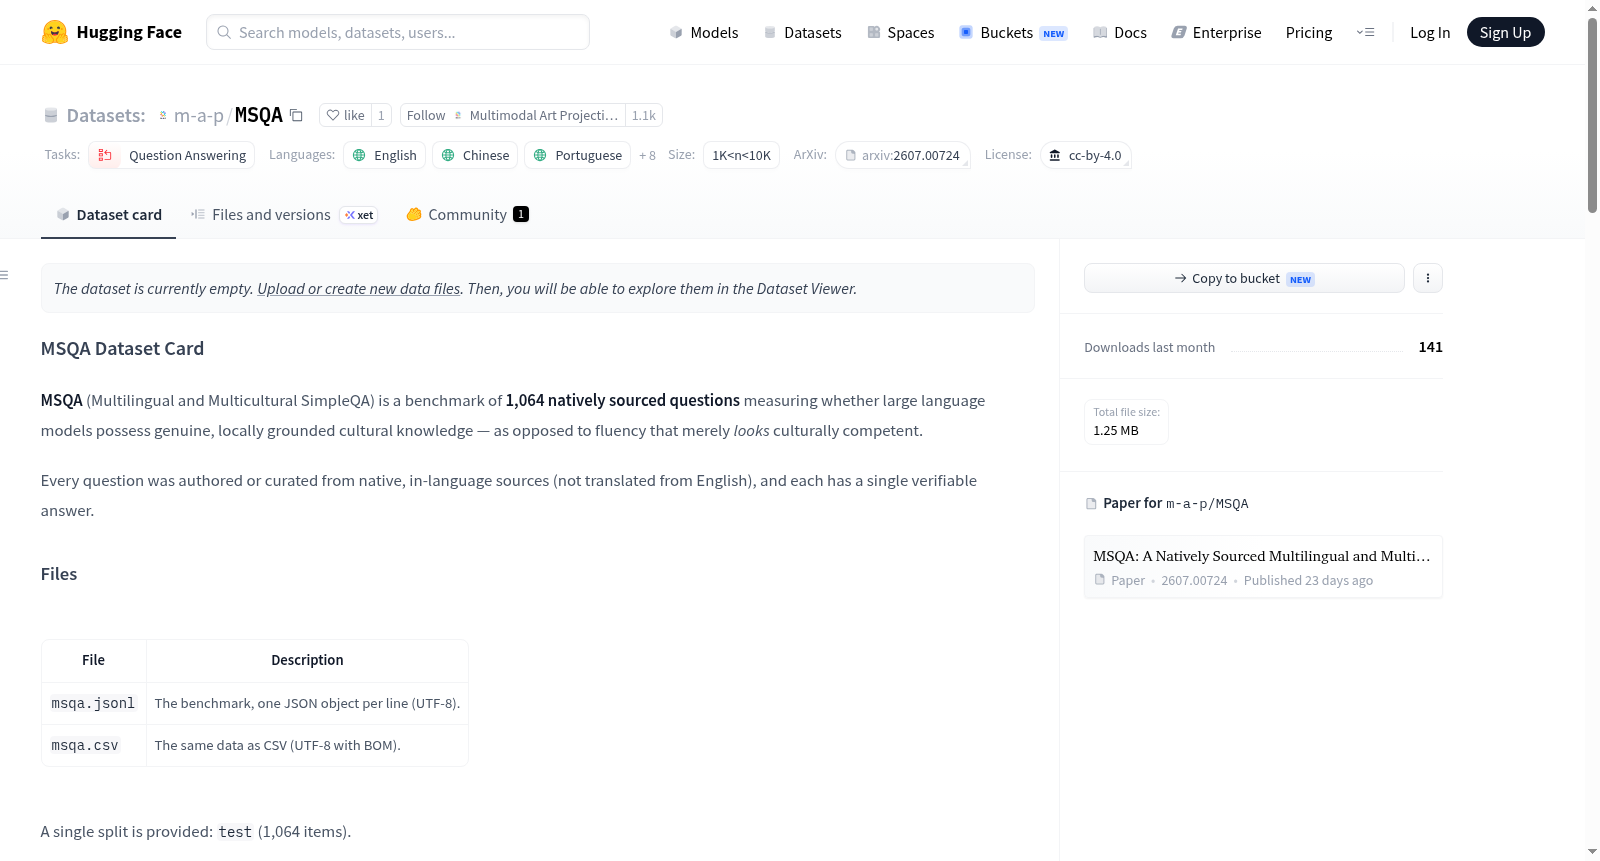Image resolution: width=1600 pixels, height=861 pixels.
Task: Open Upload or create new data files link
Action: point(359,288)
